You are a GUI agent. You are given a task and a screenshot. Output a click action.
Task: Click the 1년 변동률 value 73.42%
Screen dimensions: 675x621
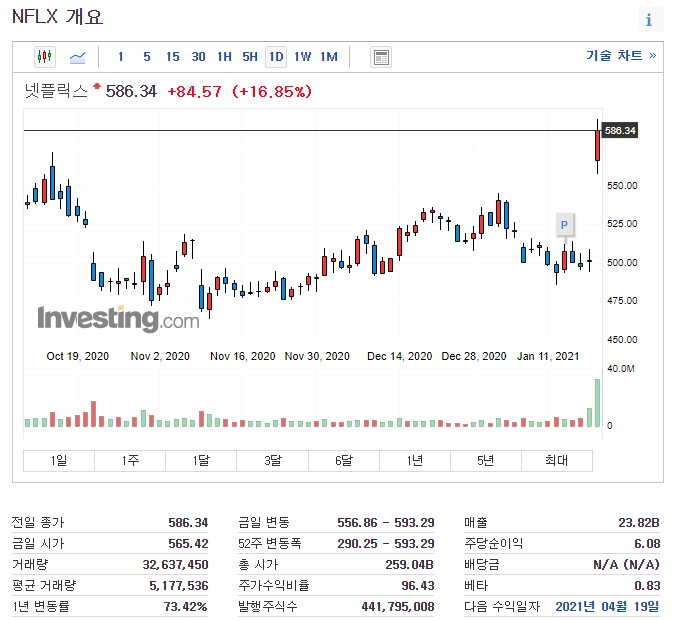pos(186,607)
